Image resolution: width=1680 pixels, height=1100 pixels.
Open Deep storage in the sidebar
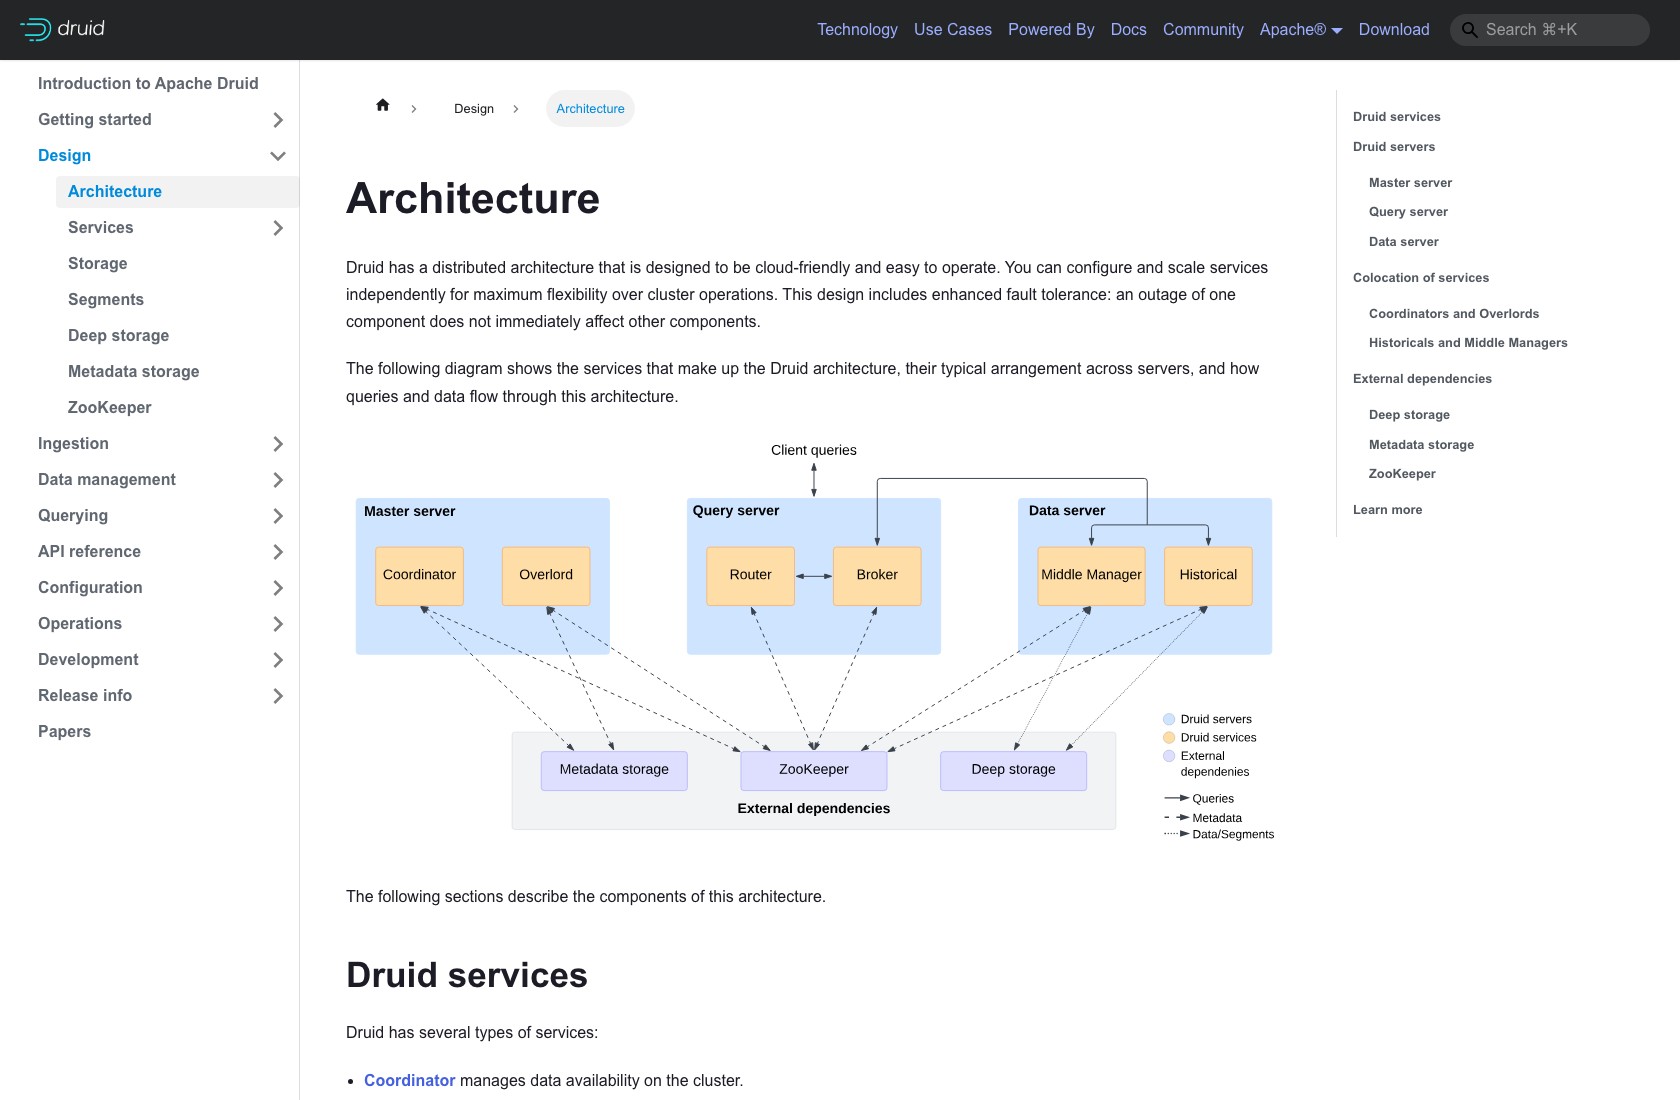pos(118,336)
